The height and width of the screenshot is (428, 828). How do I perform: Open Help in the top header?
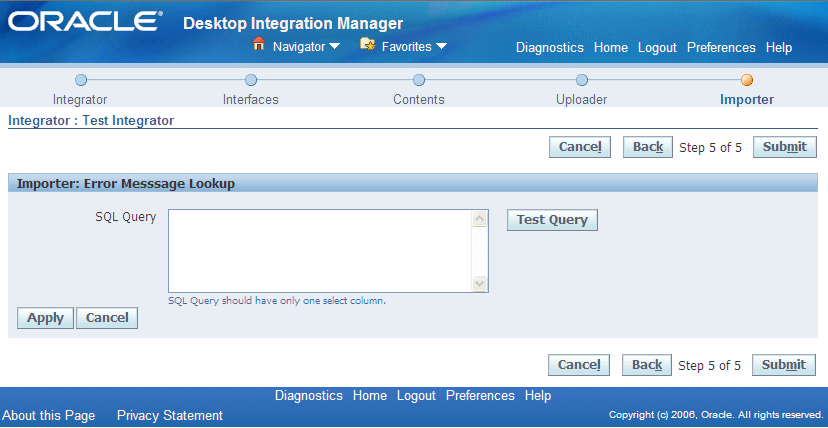point(778,47)
